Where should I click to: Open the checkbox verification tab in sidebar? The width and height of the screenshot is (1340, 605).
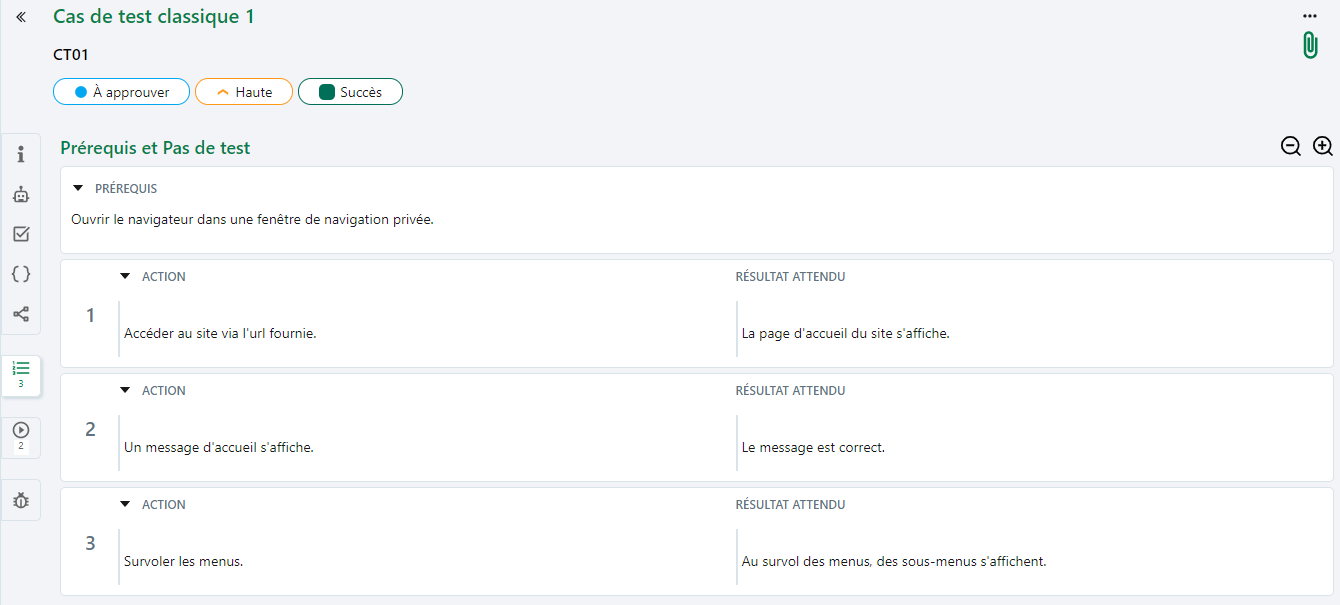click(x=21, y=234)
